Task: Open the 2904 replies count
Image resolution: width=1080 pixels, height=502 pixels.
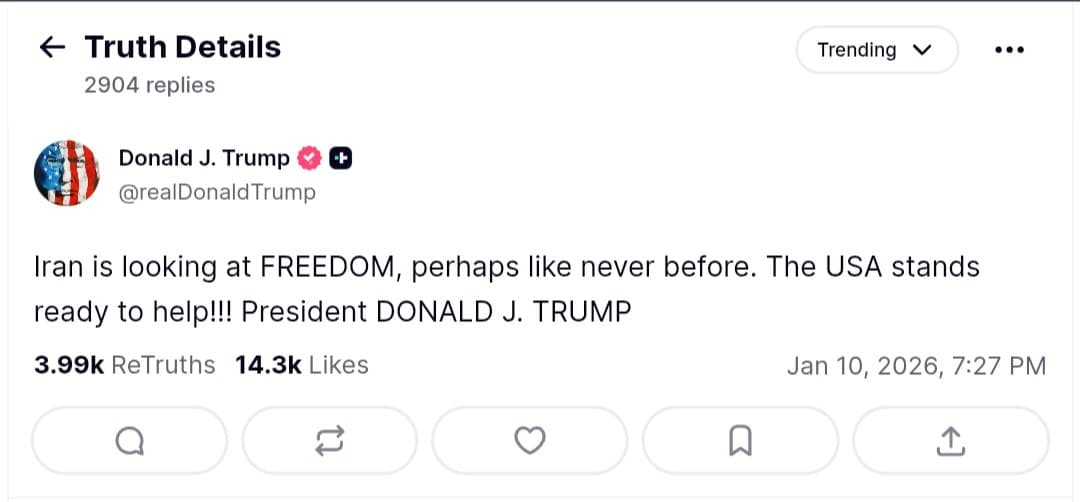Action: pyautogui.click(x=149, y=86)
